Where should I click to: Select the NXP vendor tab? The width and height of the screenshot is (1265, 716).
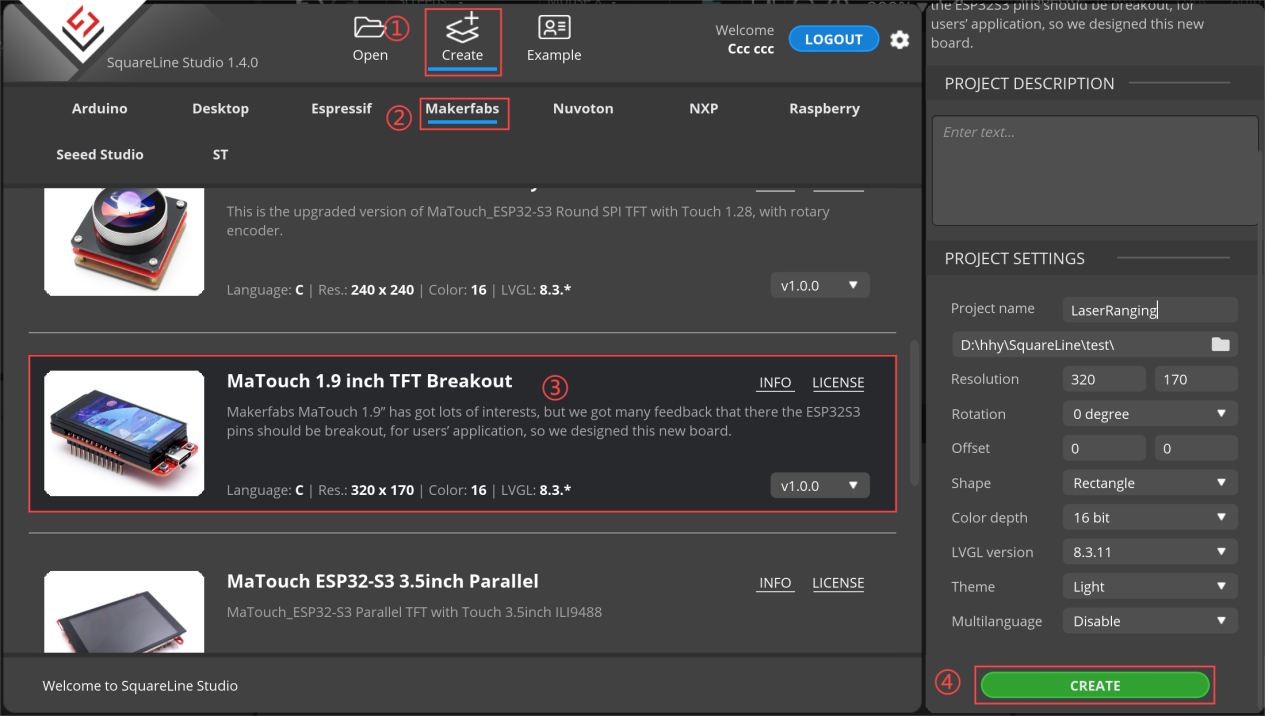click(704, 108)
